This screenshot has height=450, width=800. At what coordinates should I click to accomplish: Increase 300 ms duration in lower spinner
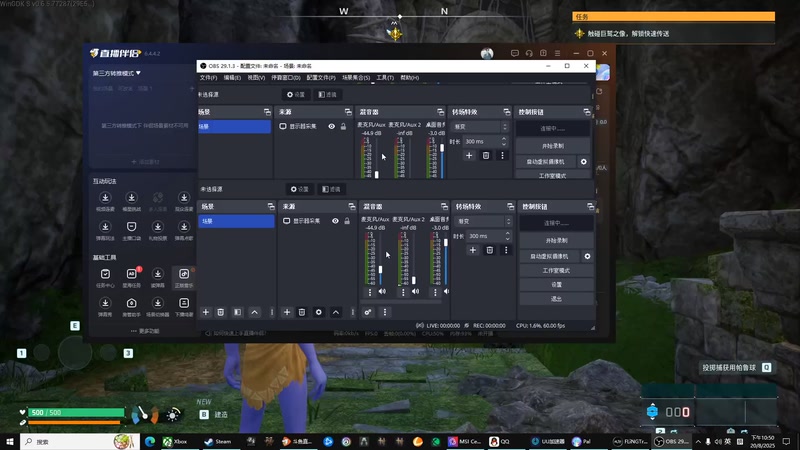[507, 234]
